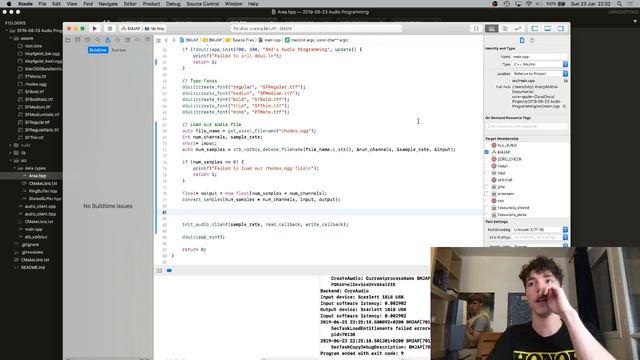640x360 pixels.
Task: Select the Buildtime issues tab
Action: point(98,50)
